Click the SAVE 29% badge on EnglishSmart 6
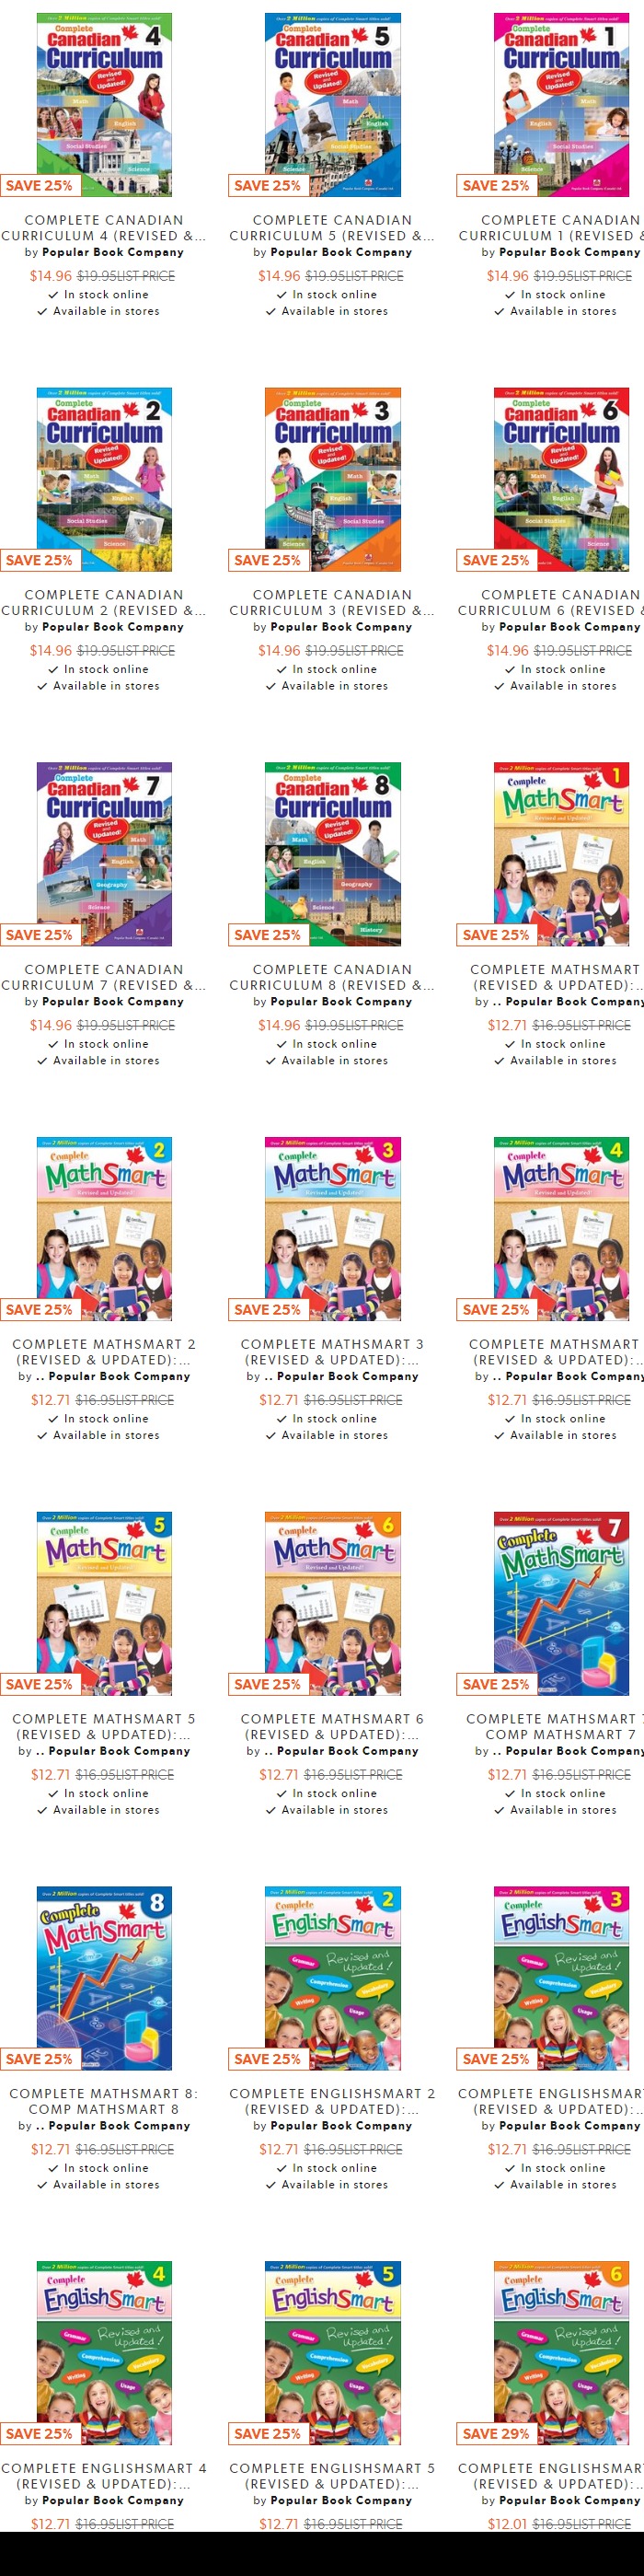The width and height of the screenshot is (644, 2576). pos(495,2434)
